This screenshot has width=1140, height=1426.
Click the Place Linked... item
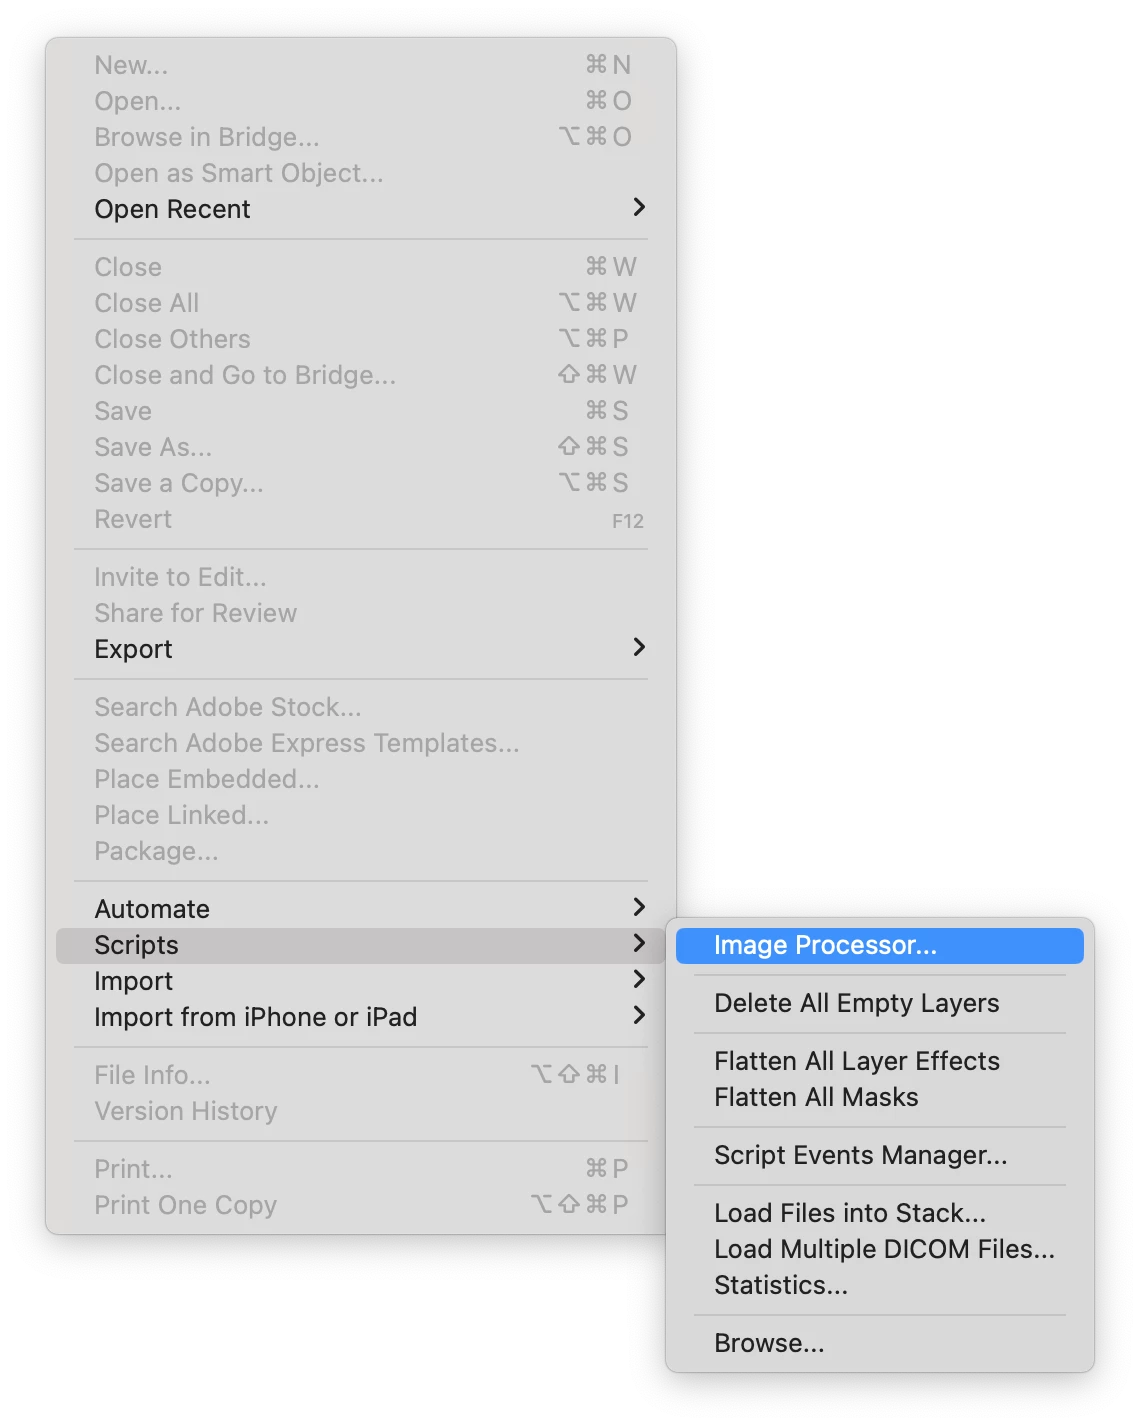361,815
